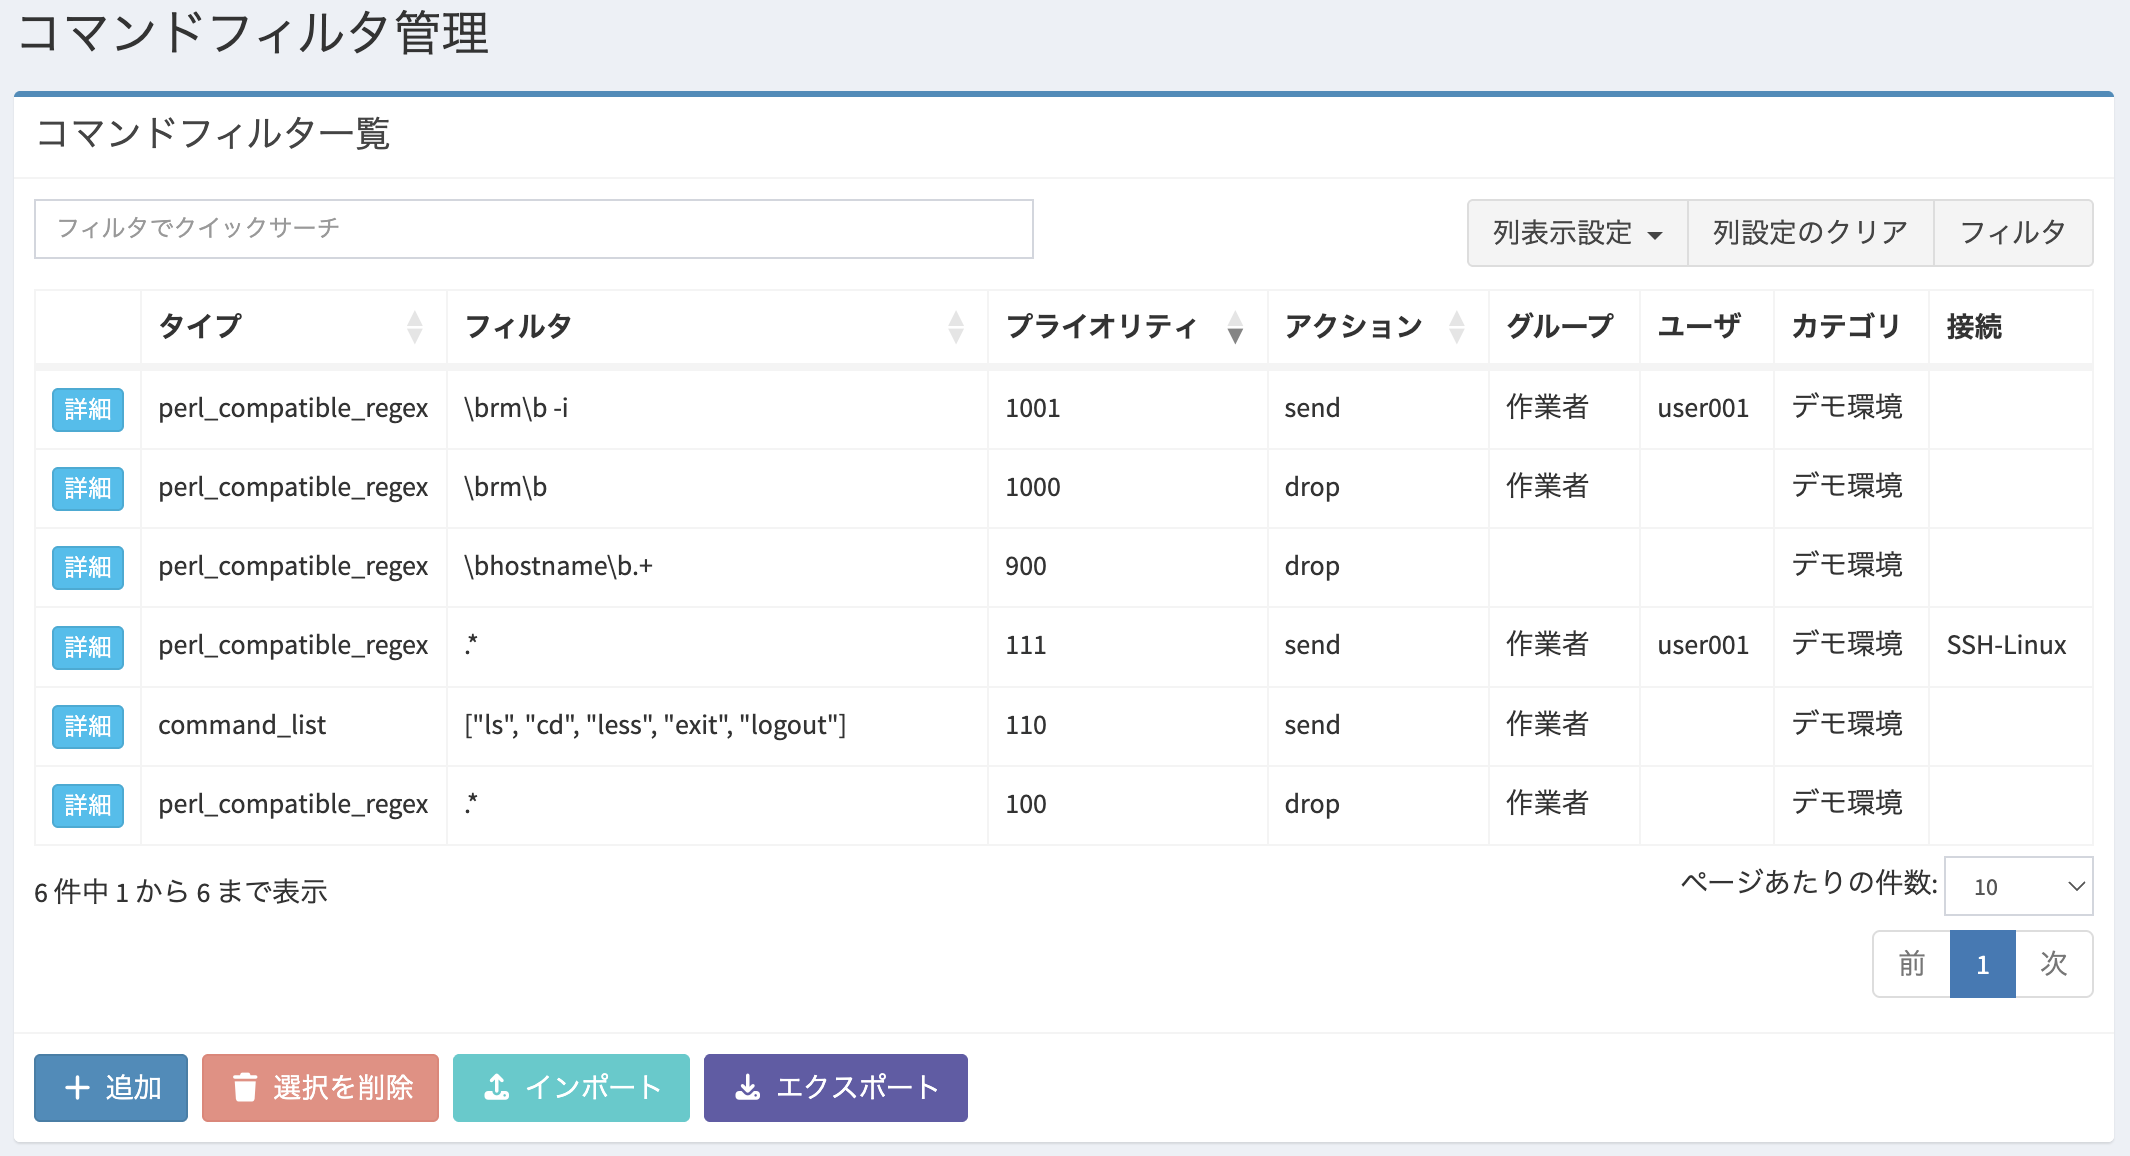Select the row with SSH-Linux connection
The image size is (2130, 1156).
click(x=2005, y=646)
